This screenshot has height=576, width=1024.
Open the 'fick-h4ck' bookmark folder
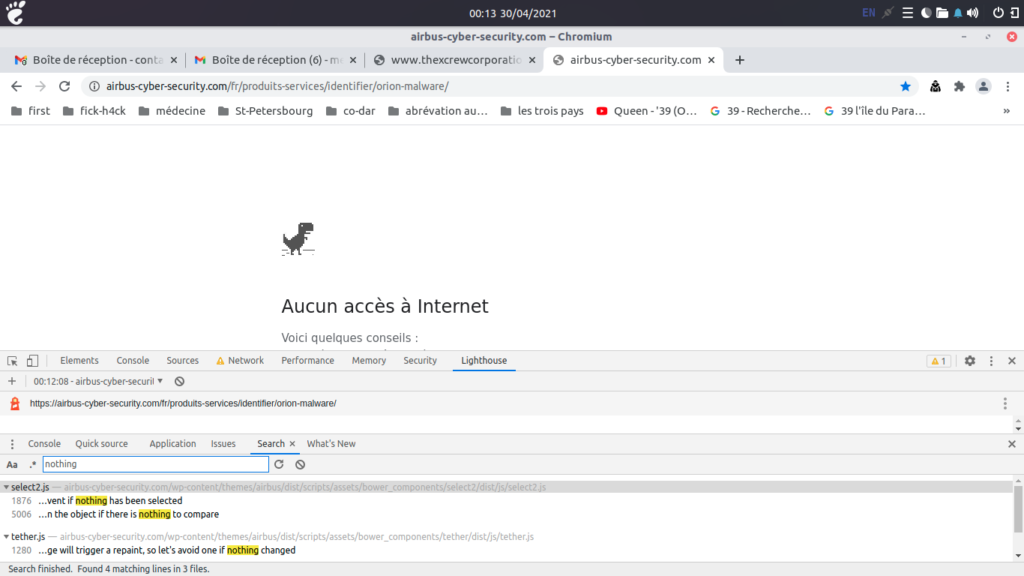pyautogui.click(x=94, y=111)
